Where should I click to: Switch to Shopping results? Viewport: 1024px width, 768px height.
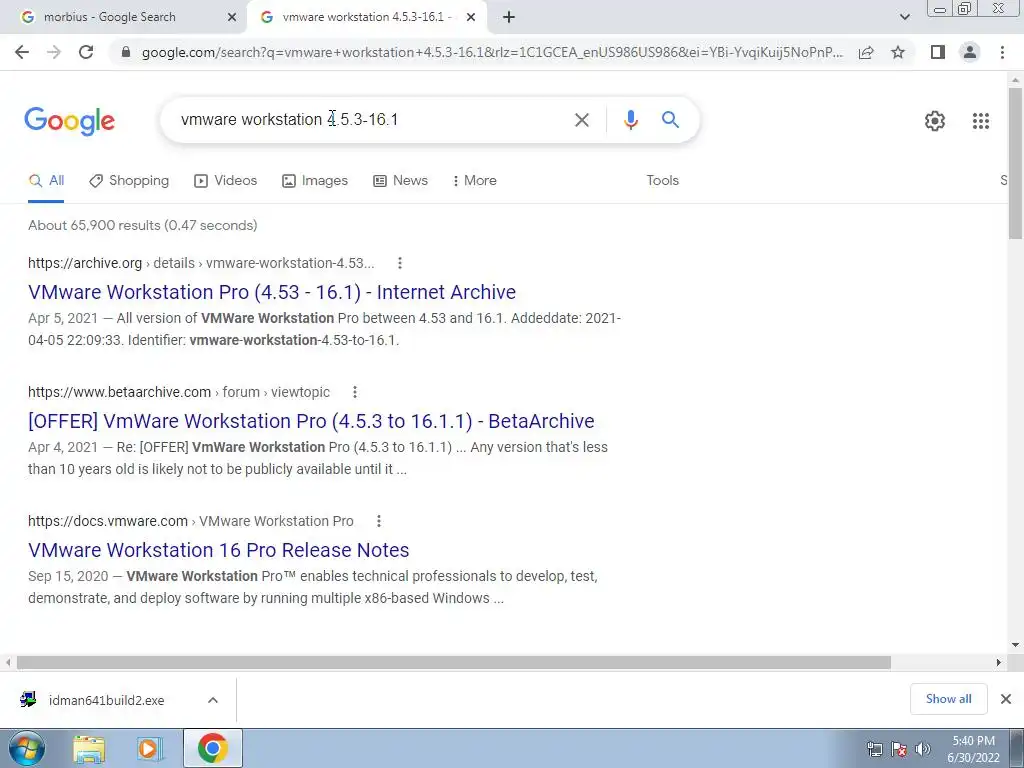click(x=129, y=180)
